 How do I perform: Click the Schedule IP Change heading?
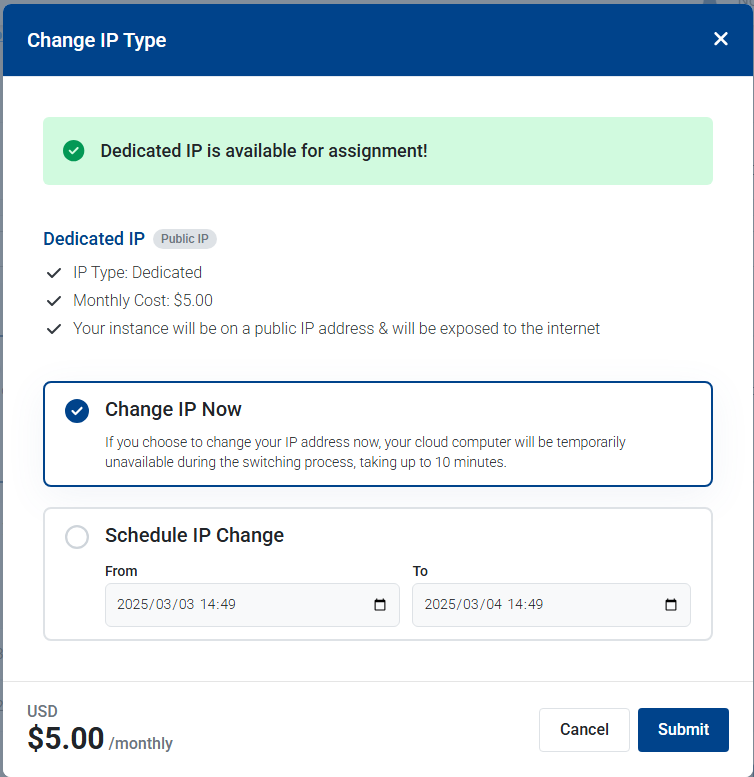click(194, 535)
